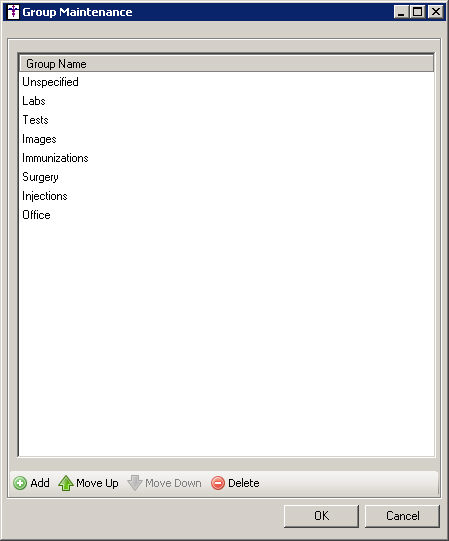
Task: Click the application icon in title bar
Action: [13, 12]
